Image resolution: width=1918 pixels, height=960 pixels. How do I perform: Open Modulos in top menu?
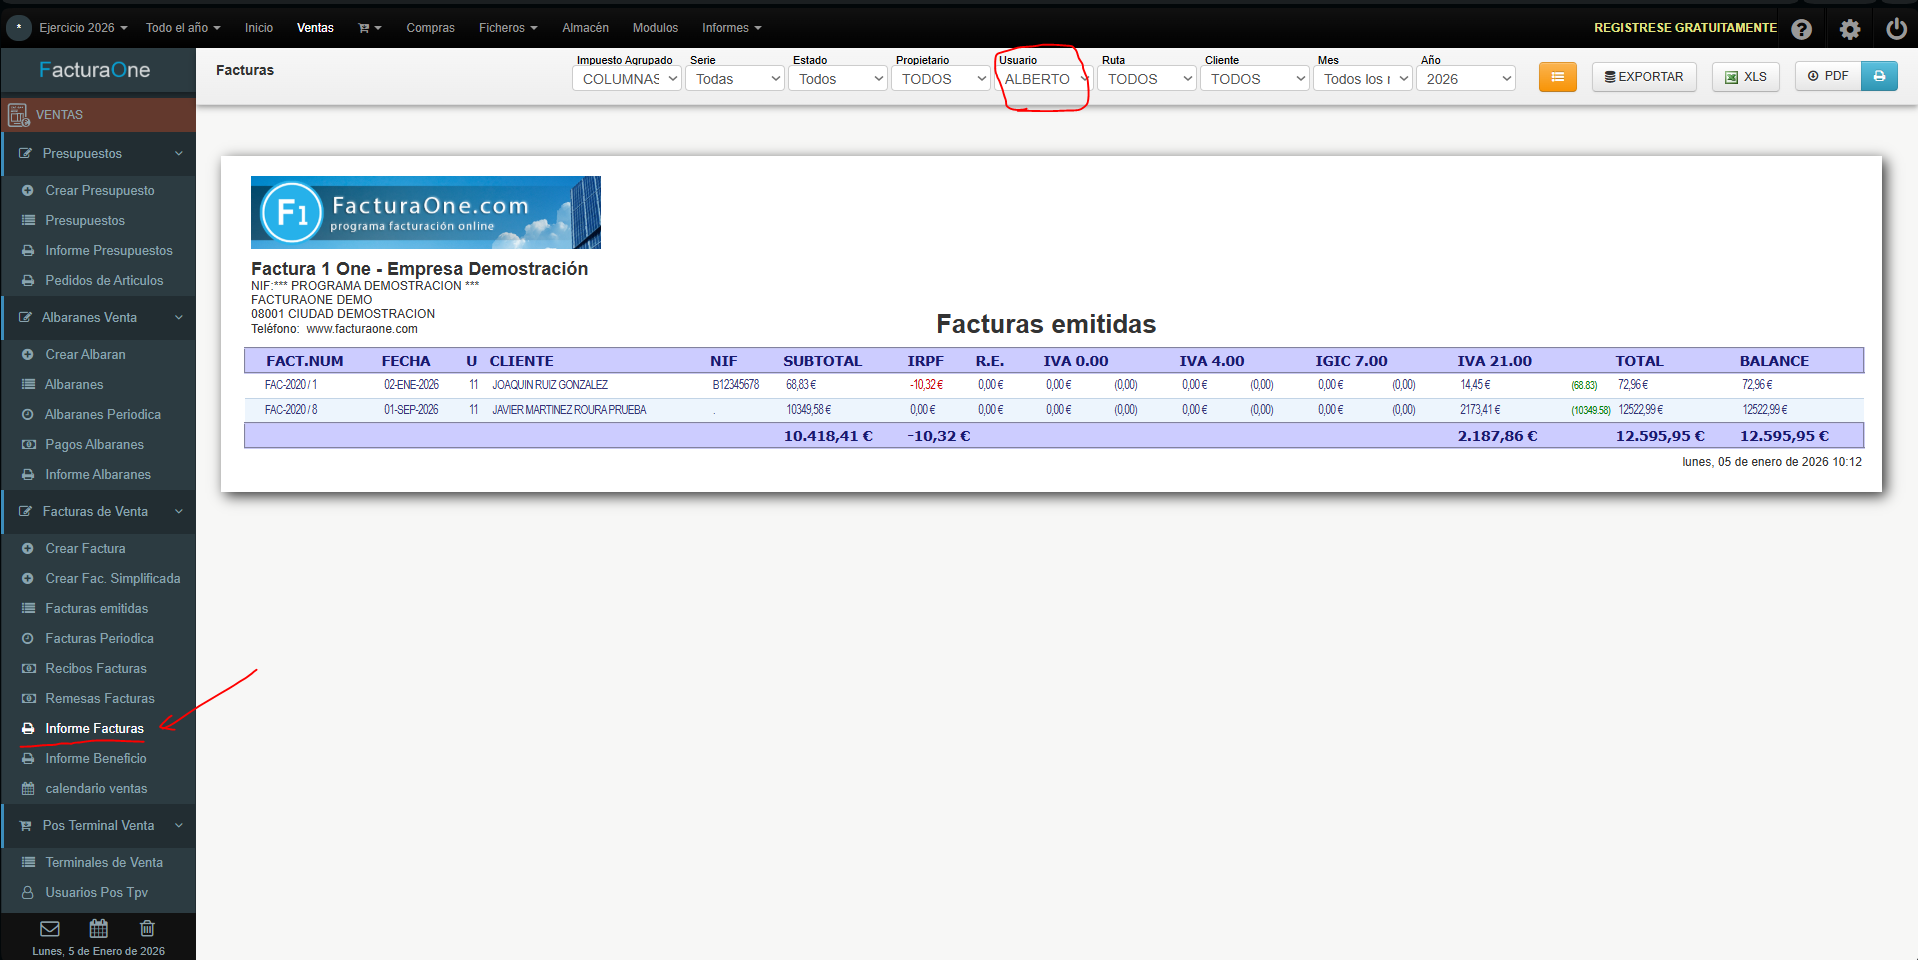(655, 28)
